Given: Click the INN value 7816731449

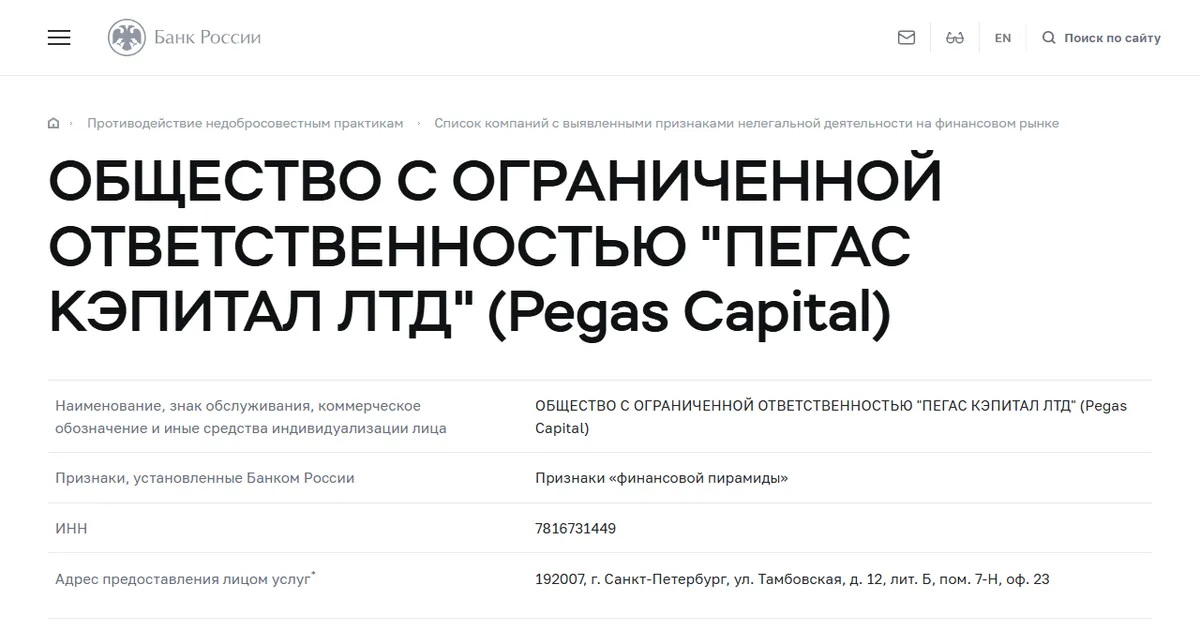Looking at the screenshot, I should (x=576, y=528).
